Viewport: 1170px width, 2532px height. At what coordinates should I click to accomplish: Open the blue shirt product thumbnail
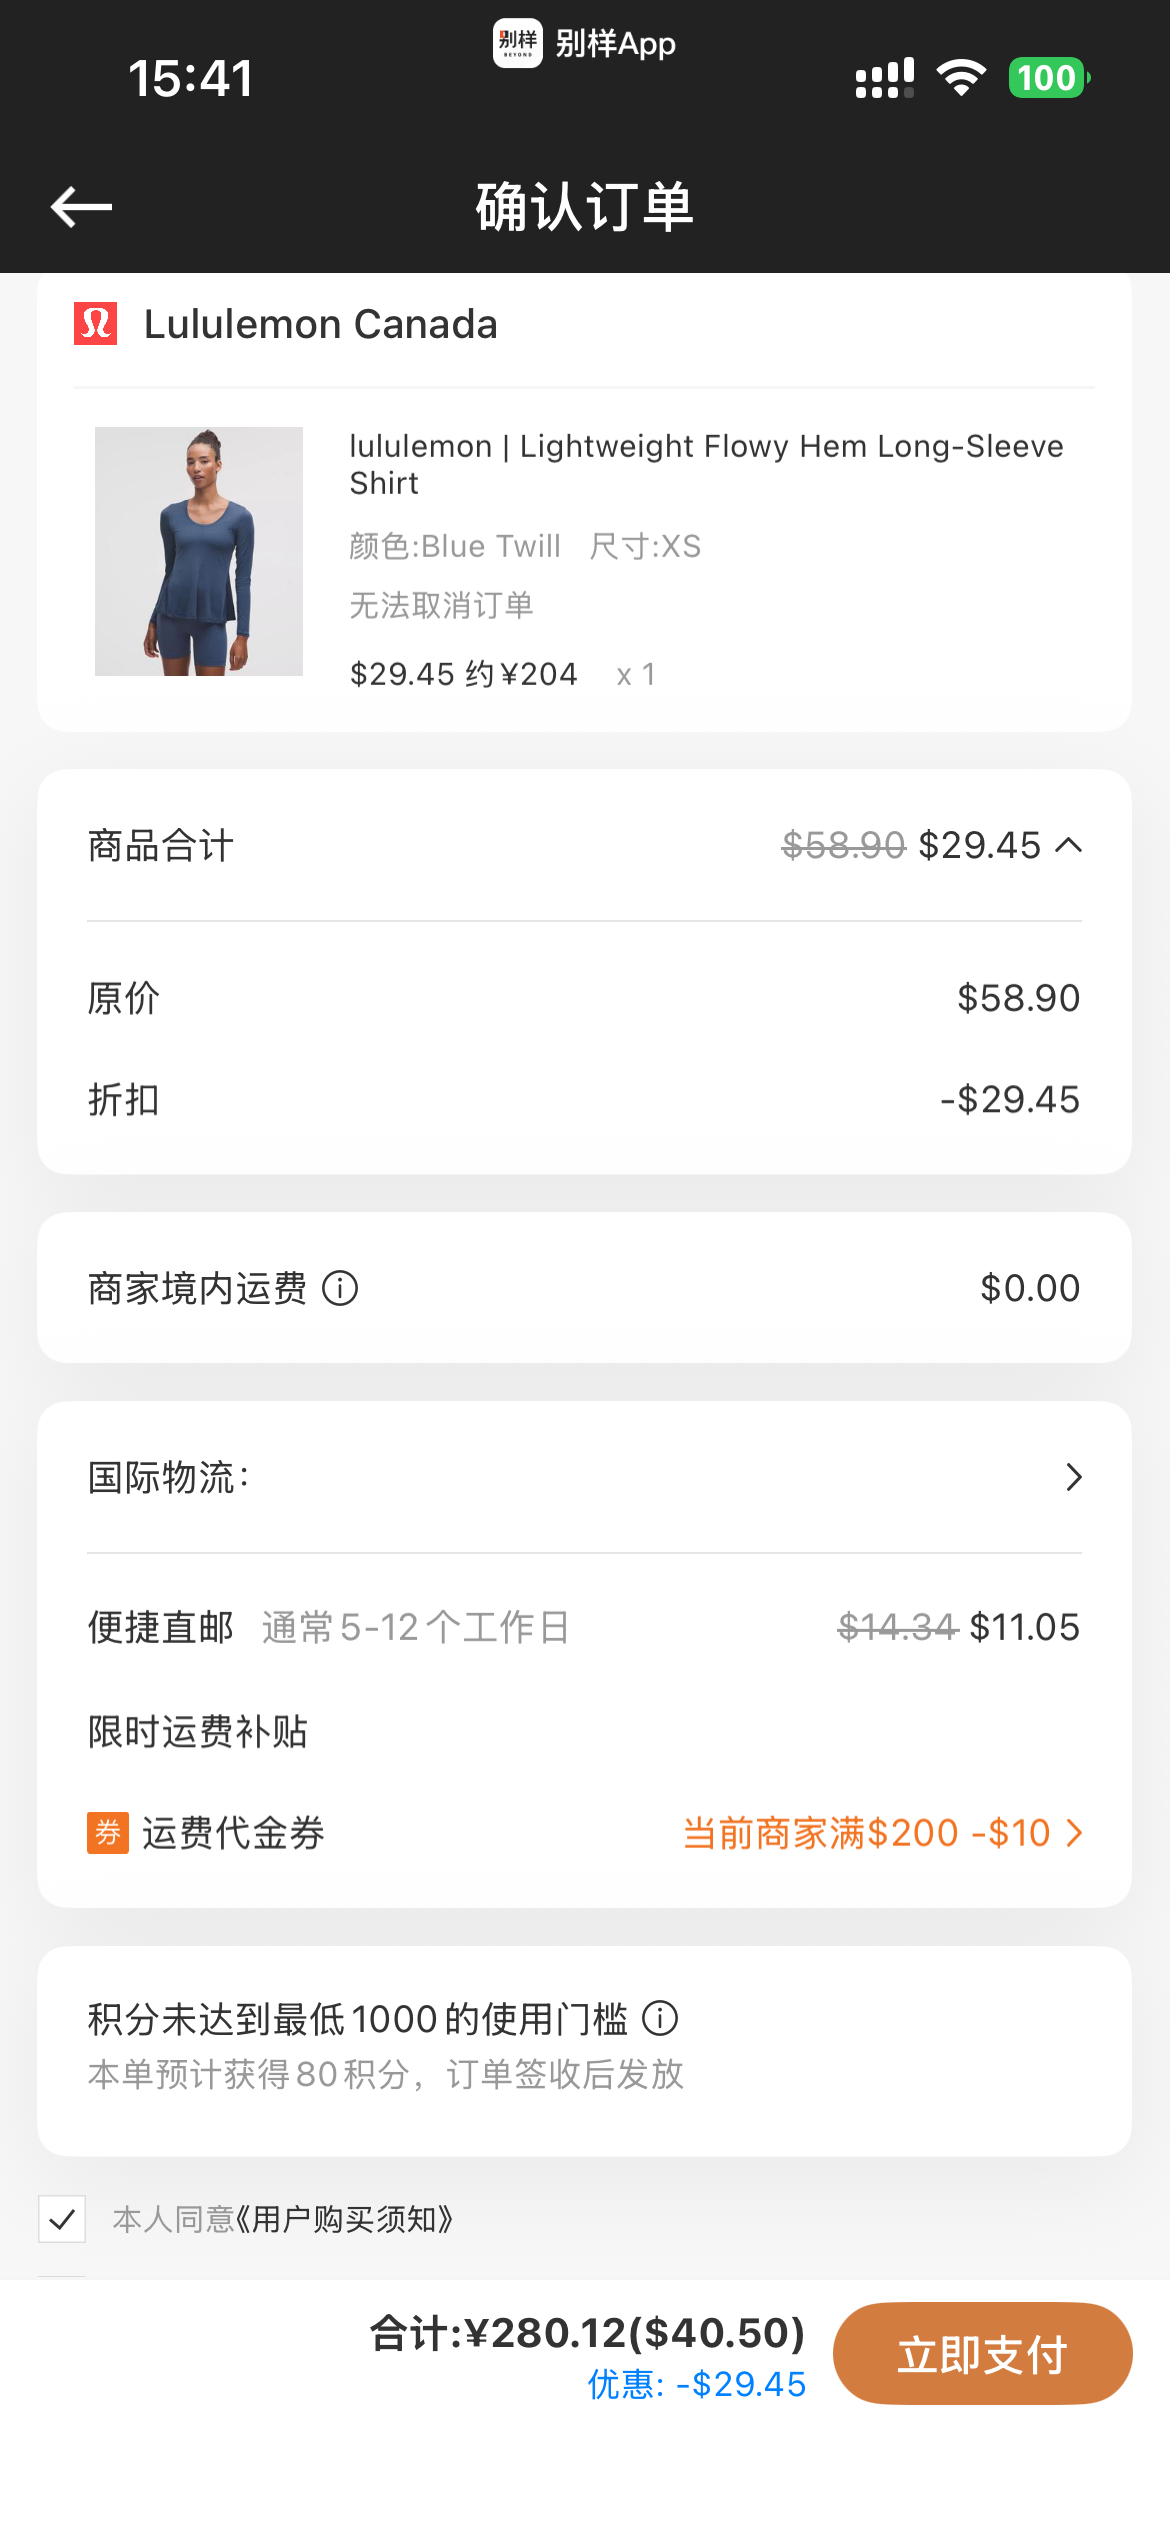(199, 551)
